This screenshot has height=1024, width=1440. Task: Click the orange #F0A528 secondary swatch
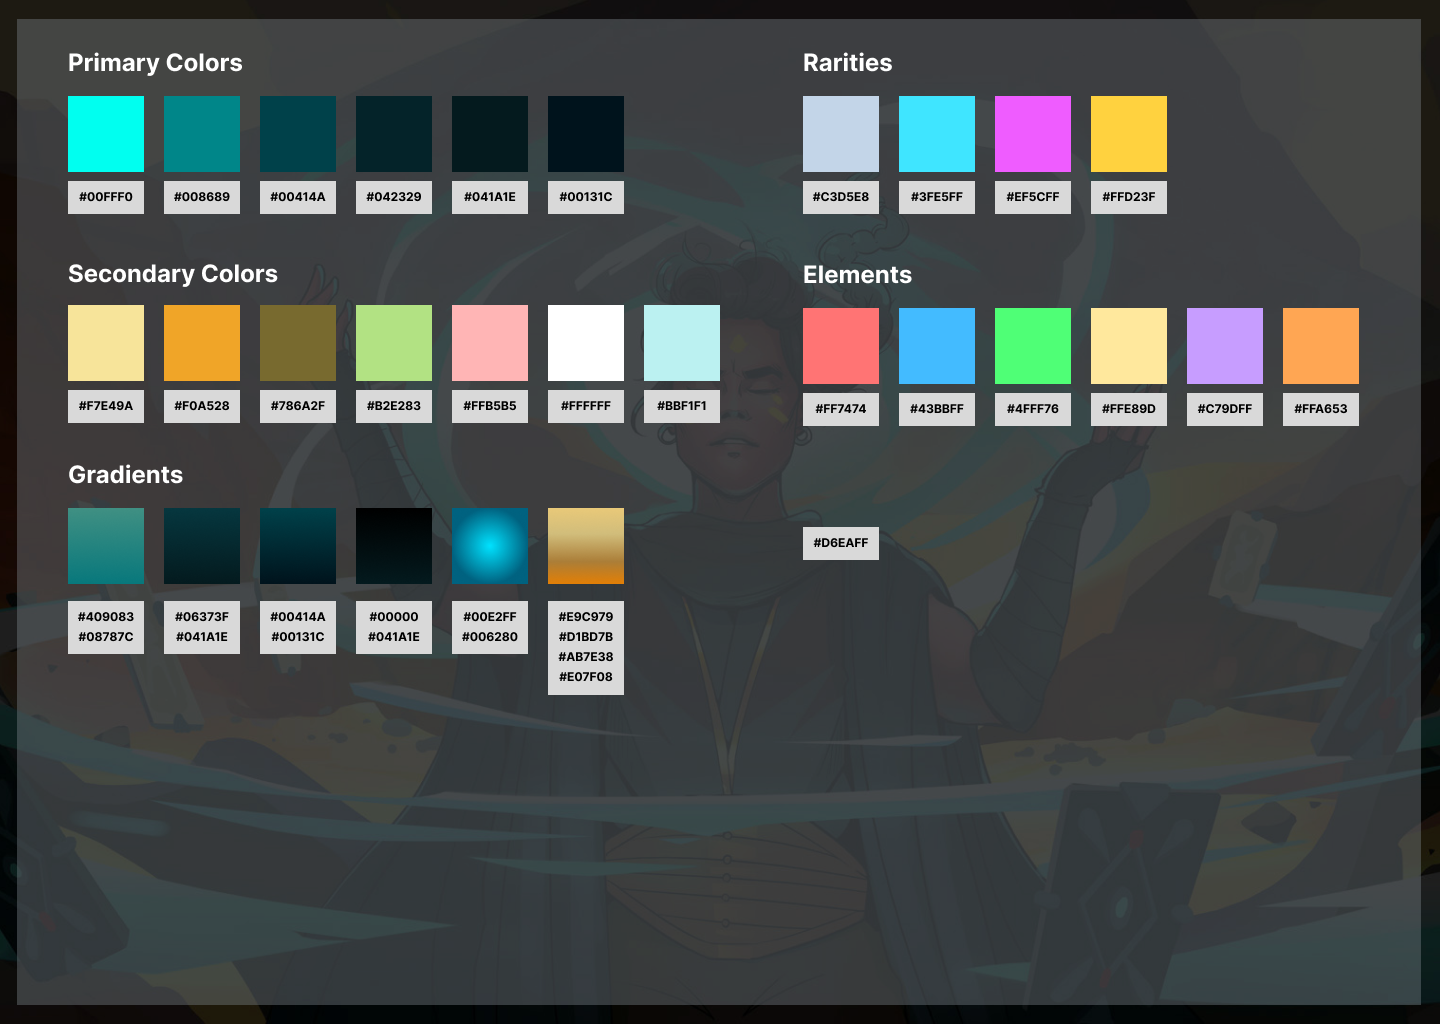click(x=202, y=343)
